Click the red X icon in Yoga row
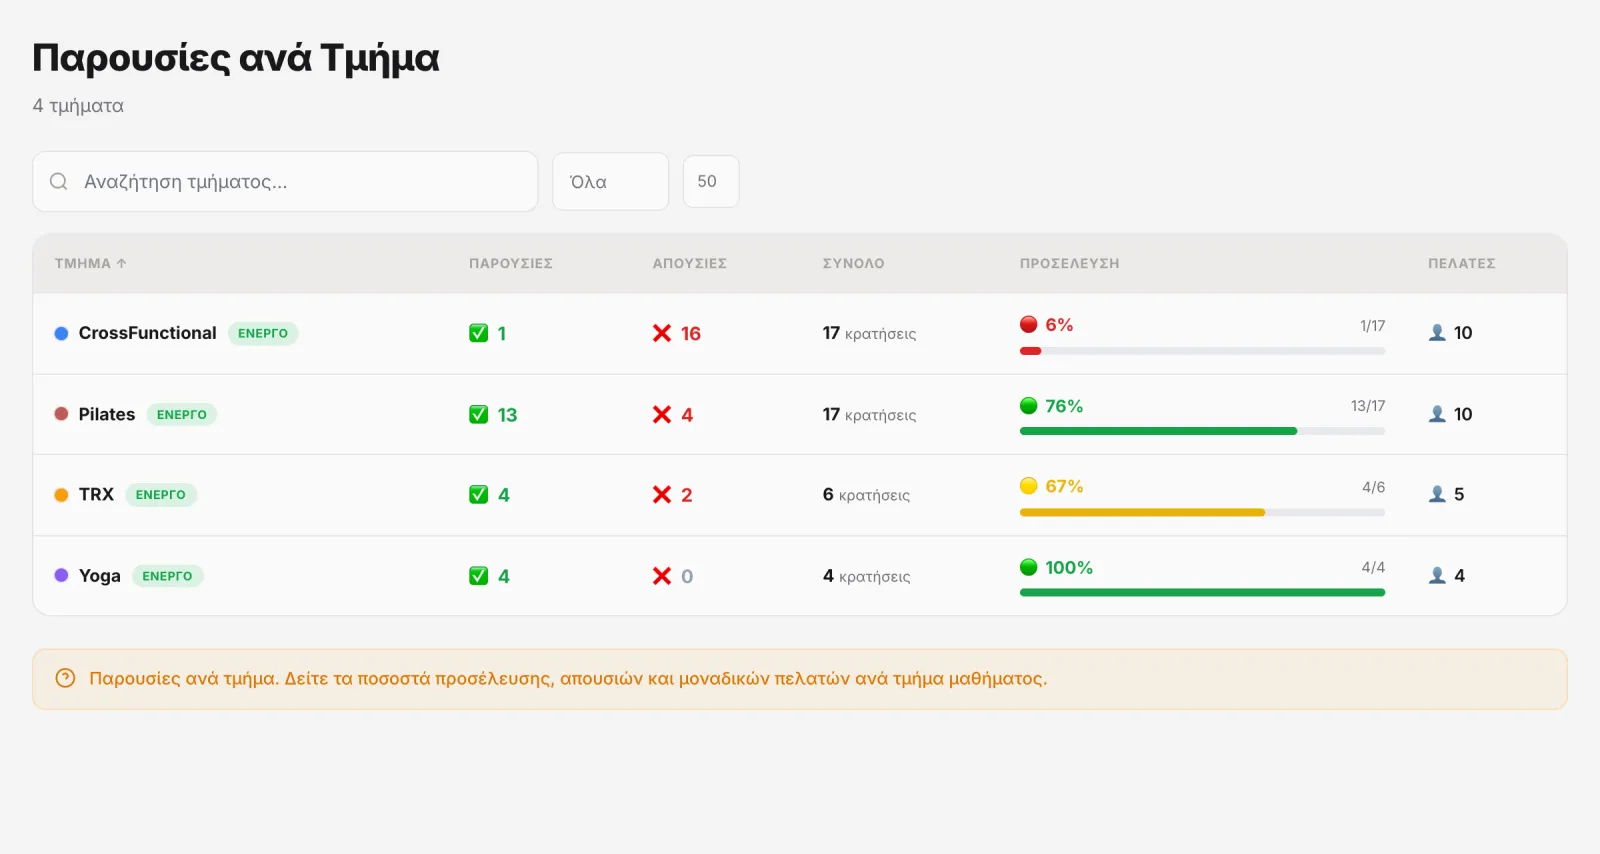1600x854 pixels. 662,576
